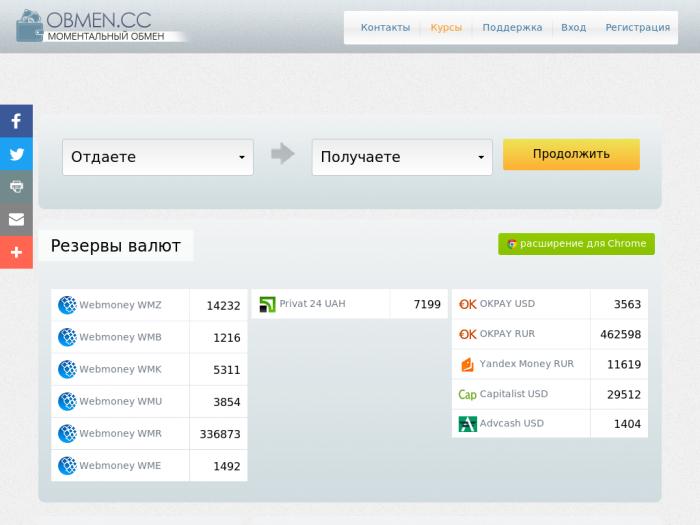Open the Отдаете currency dropdown

pyautogui.click(x=158, y=157)
